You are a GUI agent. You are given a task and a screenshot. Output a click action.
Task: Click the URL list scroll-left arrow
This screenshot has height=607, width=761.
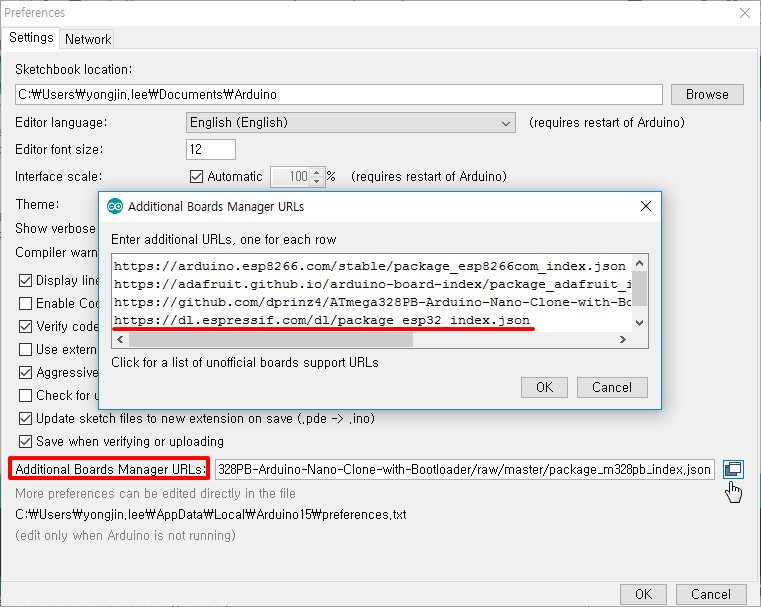pyautogui.click(x=120, y=340)
